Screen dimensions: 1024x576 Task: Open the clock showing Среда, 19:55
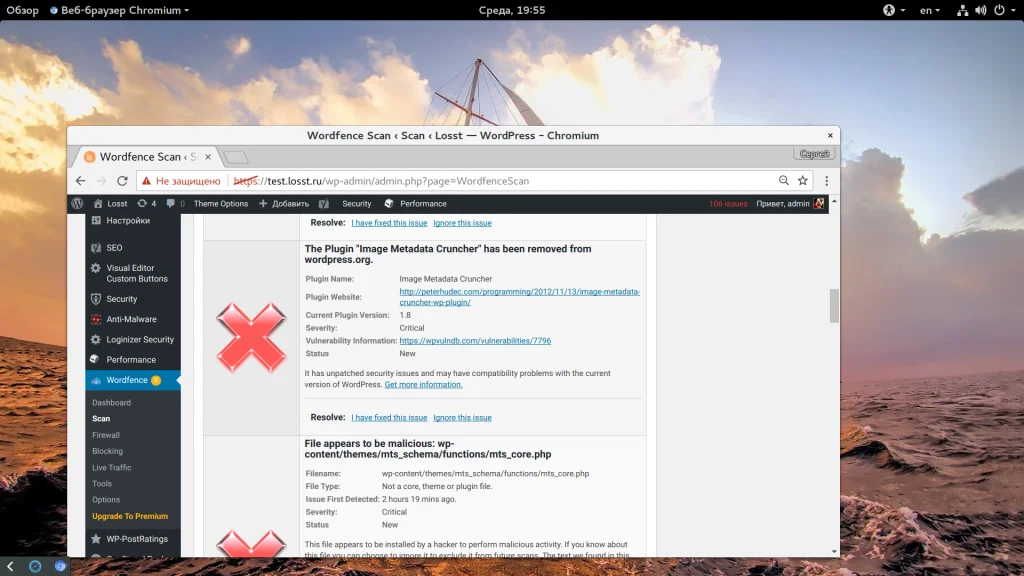coord(512,10)
